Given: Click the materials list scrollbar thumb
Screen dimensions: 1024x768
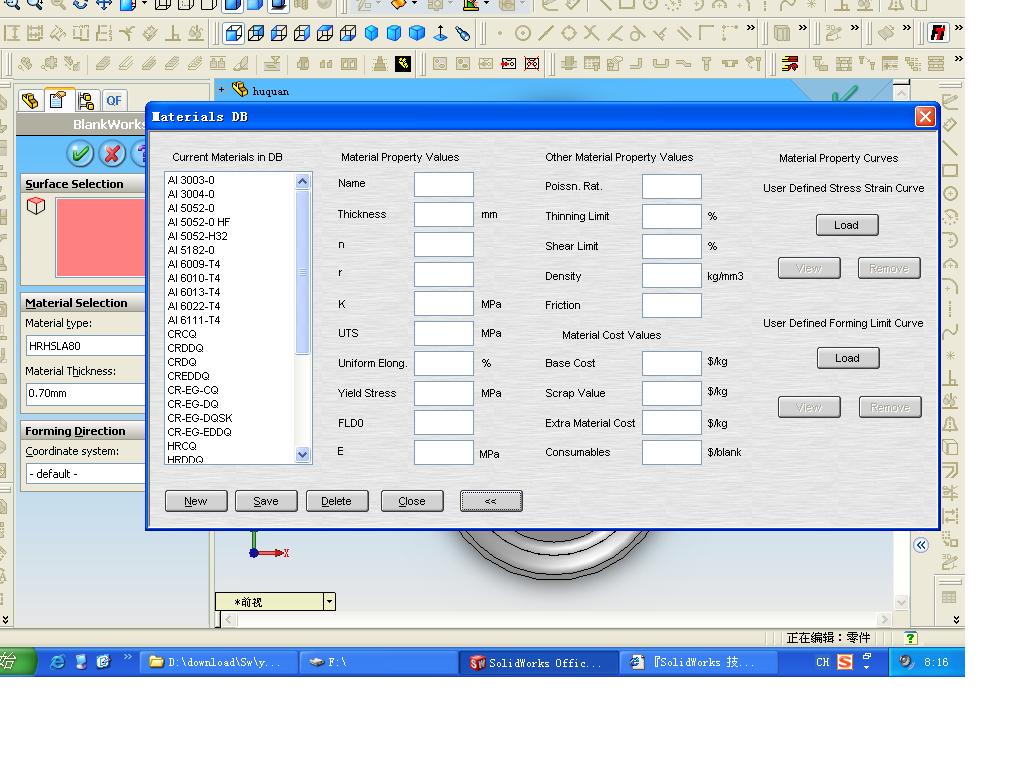Looking at the screenshot, I should (302, 272).
